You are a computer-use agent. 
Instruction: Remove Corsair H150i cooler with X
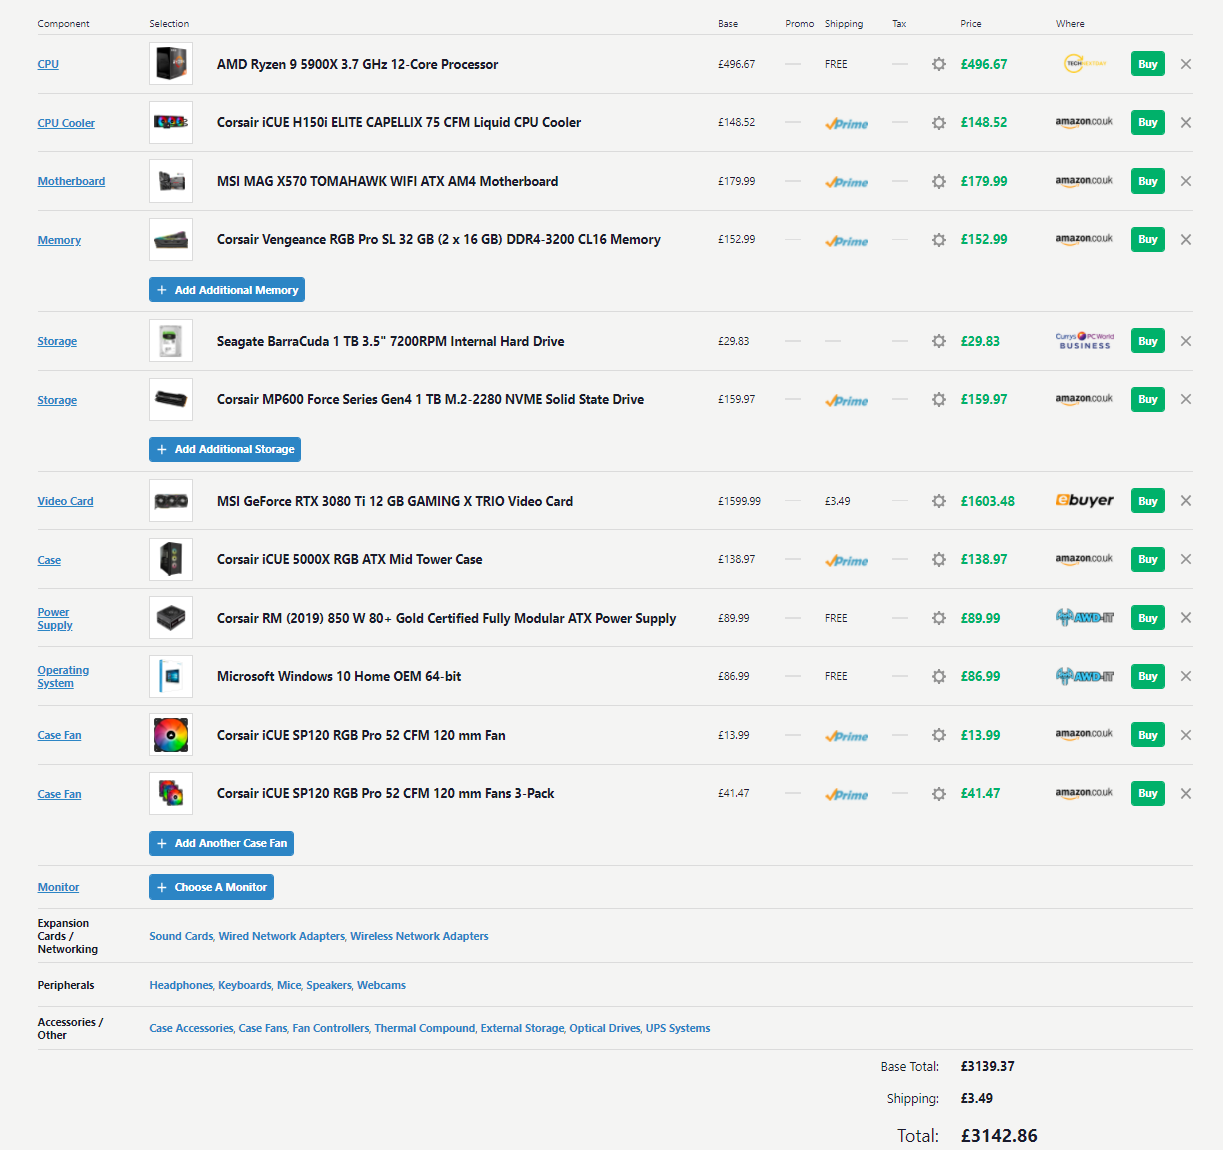[1186, 123]
